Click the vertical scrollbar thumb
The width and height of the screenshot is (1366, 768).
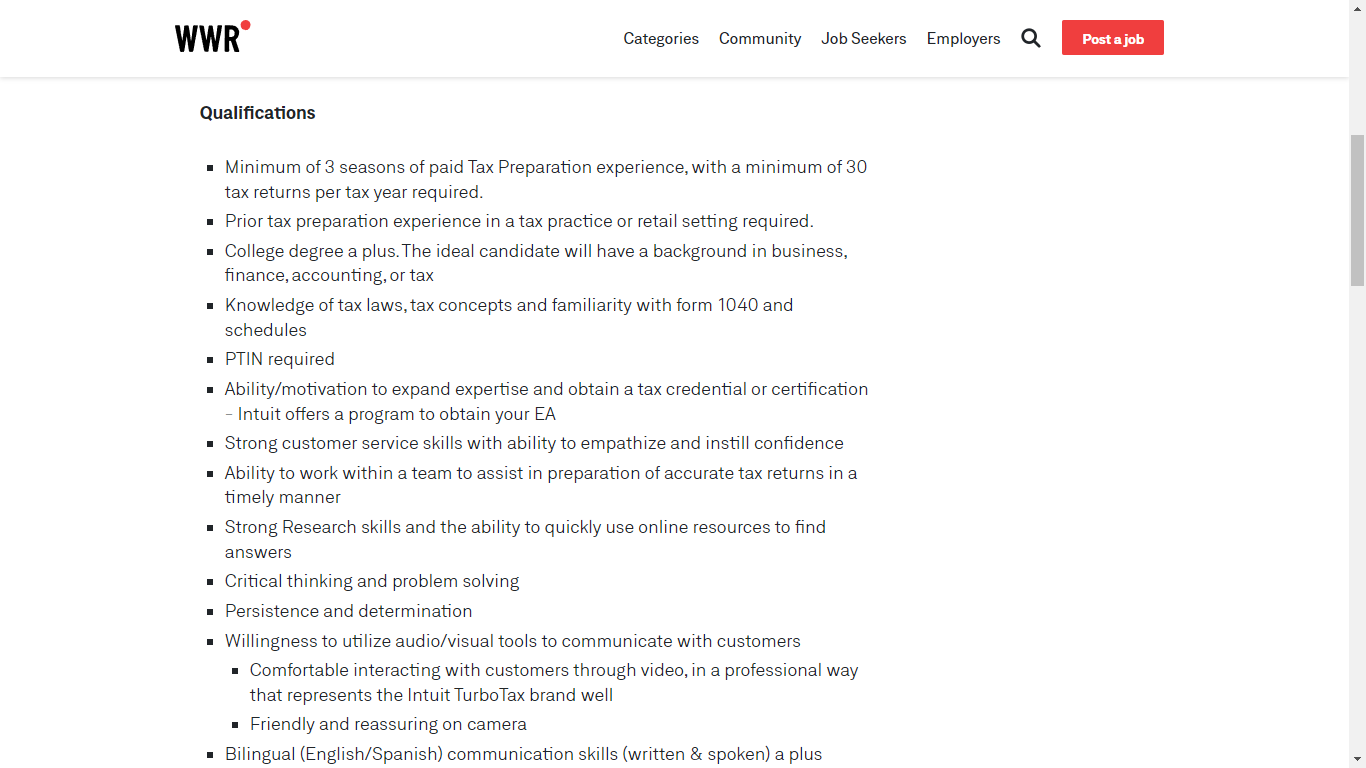1357,210
